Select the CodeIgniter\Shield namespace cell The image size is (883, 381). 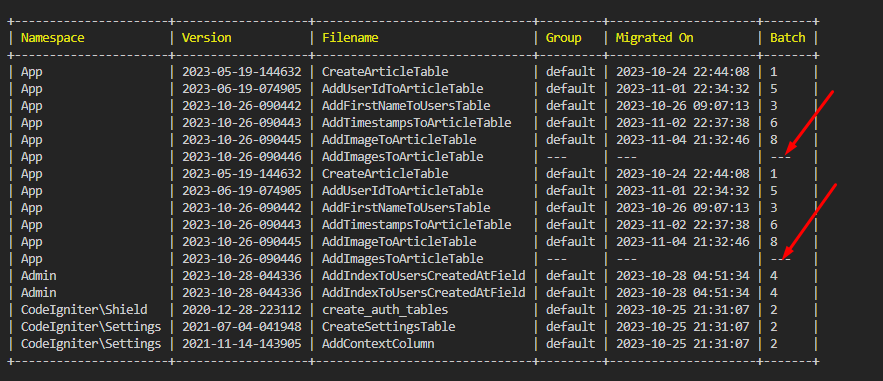point(84,310)
